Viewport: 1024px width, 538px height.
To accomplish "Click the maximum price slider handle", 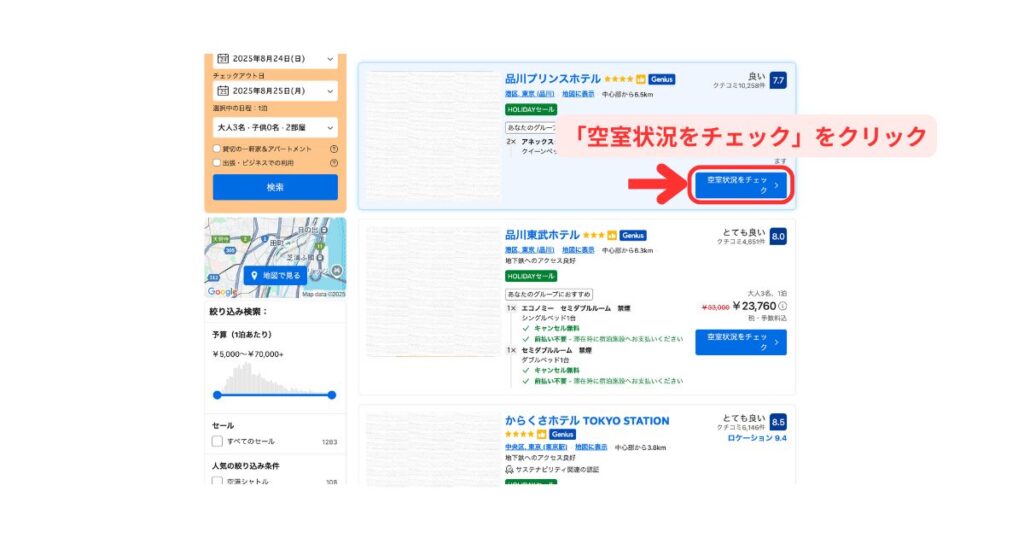I will tap(332, 395).
